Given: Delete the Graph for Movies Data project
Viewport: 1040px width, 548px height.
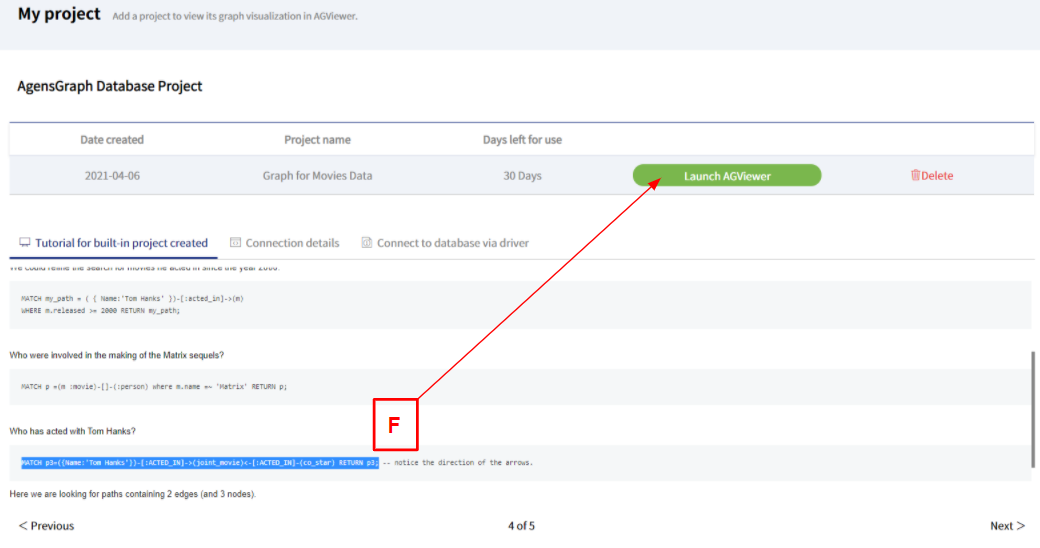Looking at the screenshot, I should [x=932, y=176].
